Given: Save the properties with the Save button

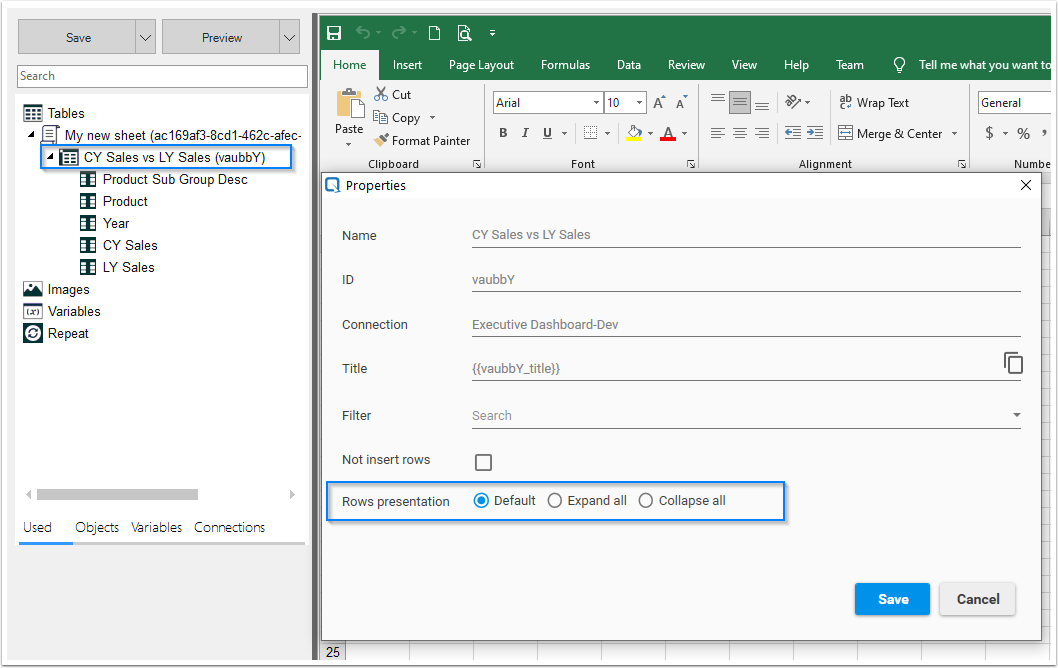Looking at the screenshot, I should pyautogui.click(x=892, y=599).
